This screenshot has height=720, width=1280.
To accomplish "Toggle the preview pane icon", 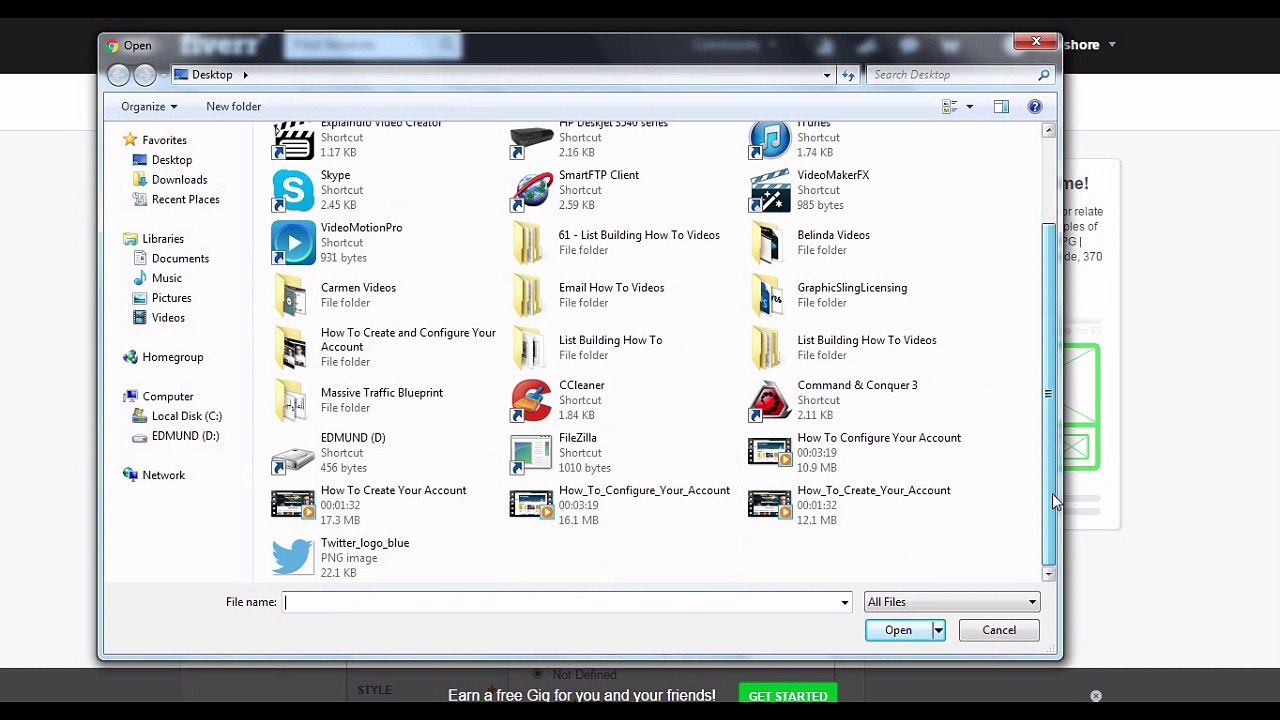I will (x=1001, y=107).
